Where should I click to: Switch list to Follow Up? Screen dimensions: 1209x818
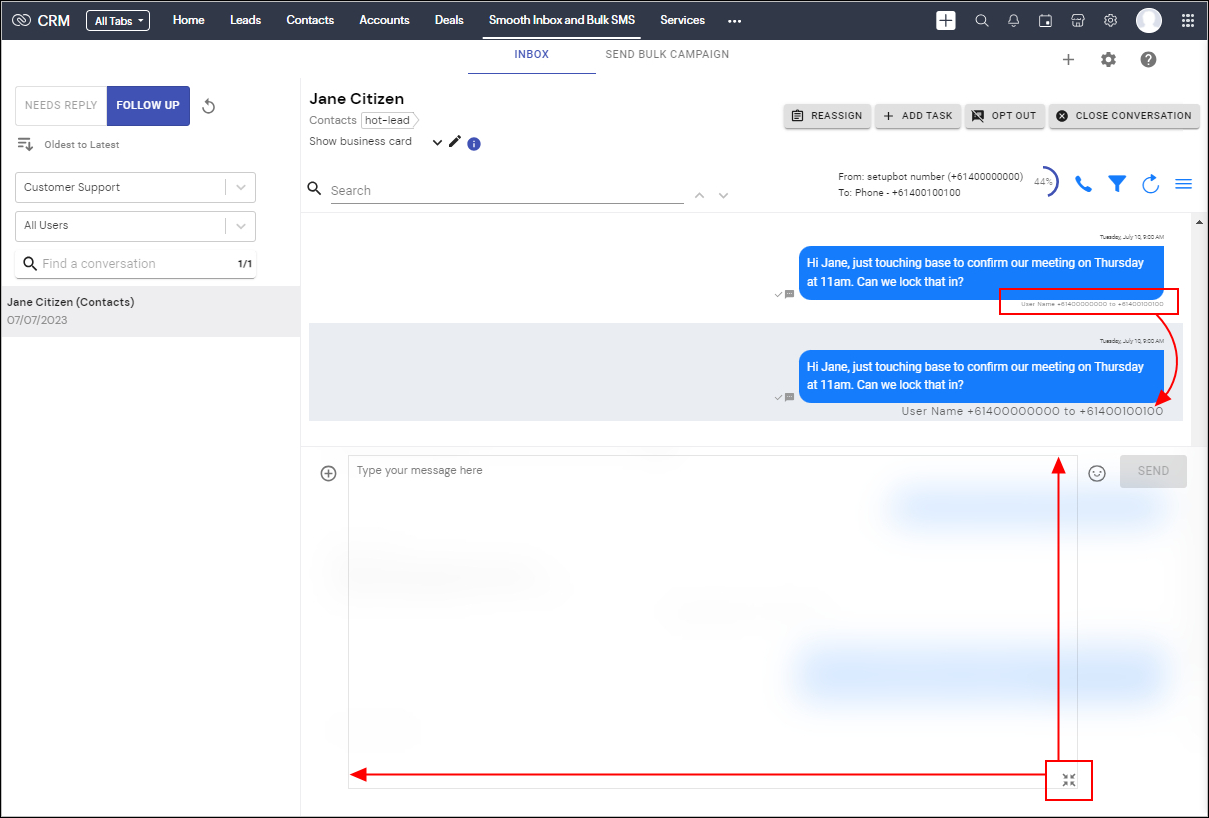(148, 105)
